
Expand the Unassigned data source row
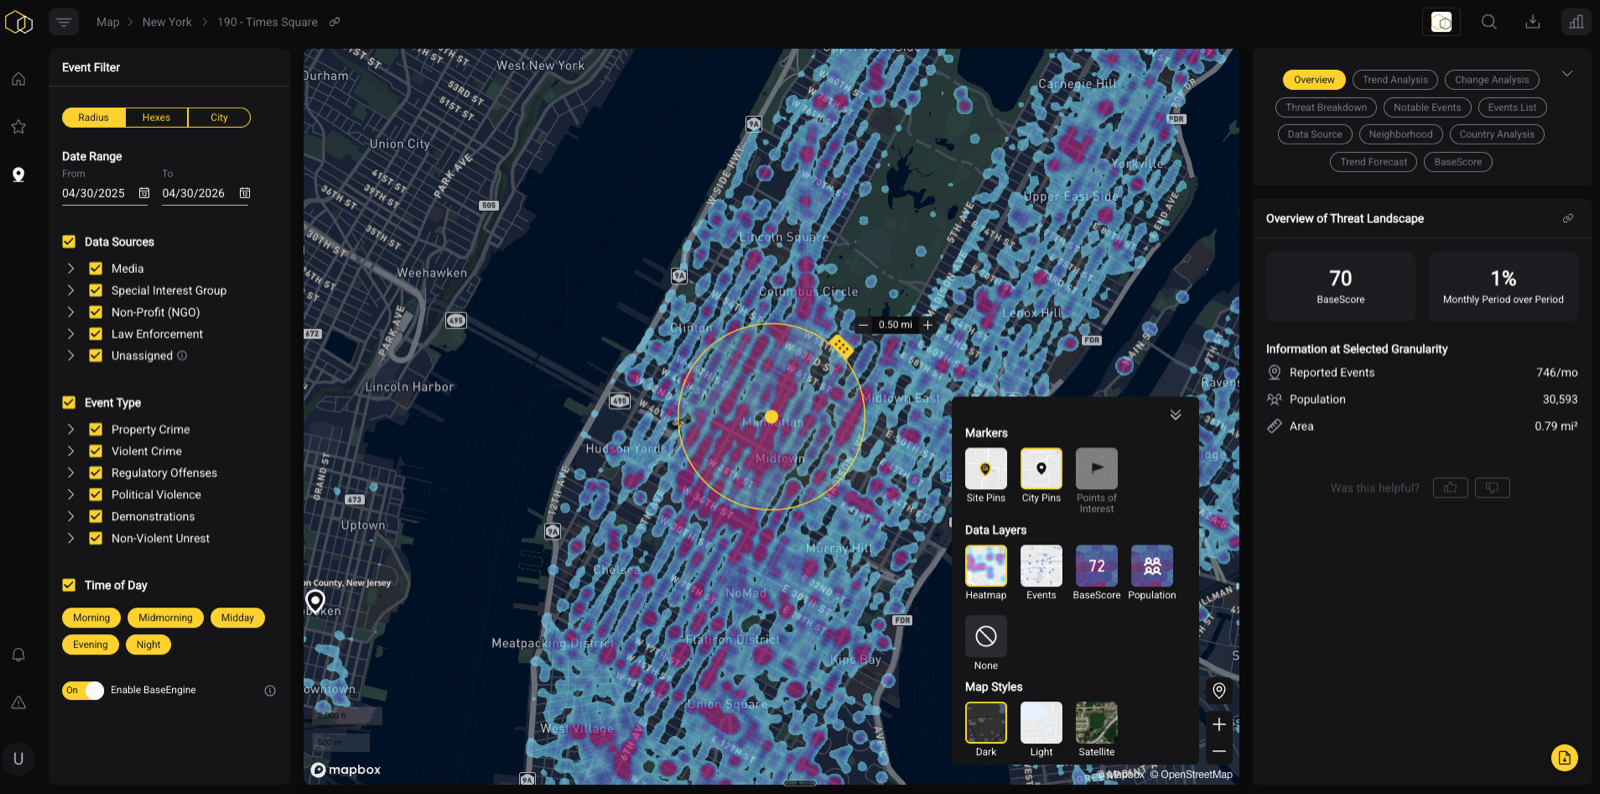tap(70, 356)
